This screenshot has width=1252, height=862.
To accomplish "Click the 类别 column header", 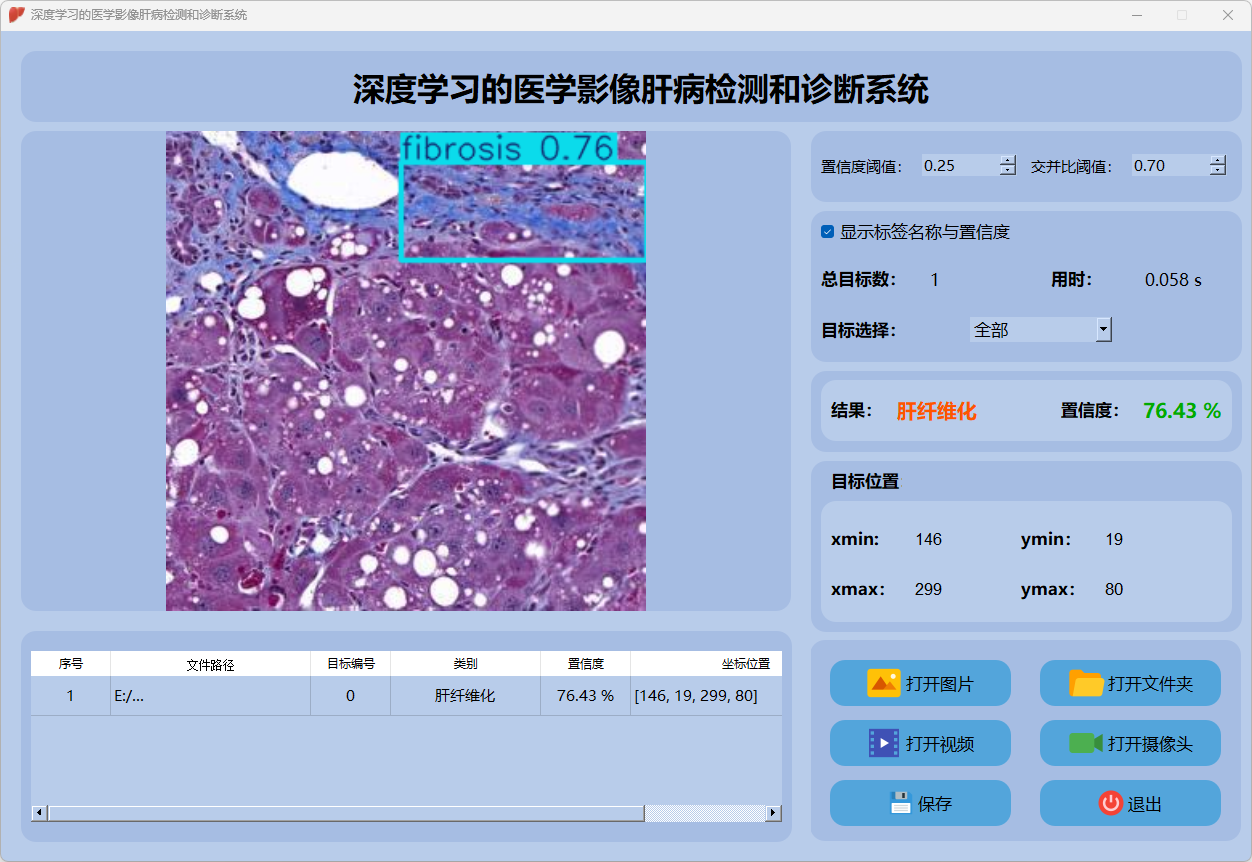I will 465,664.
